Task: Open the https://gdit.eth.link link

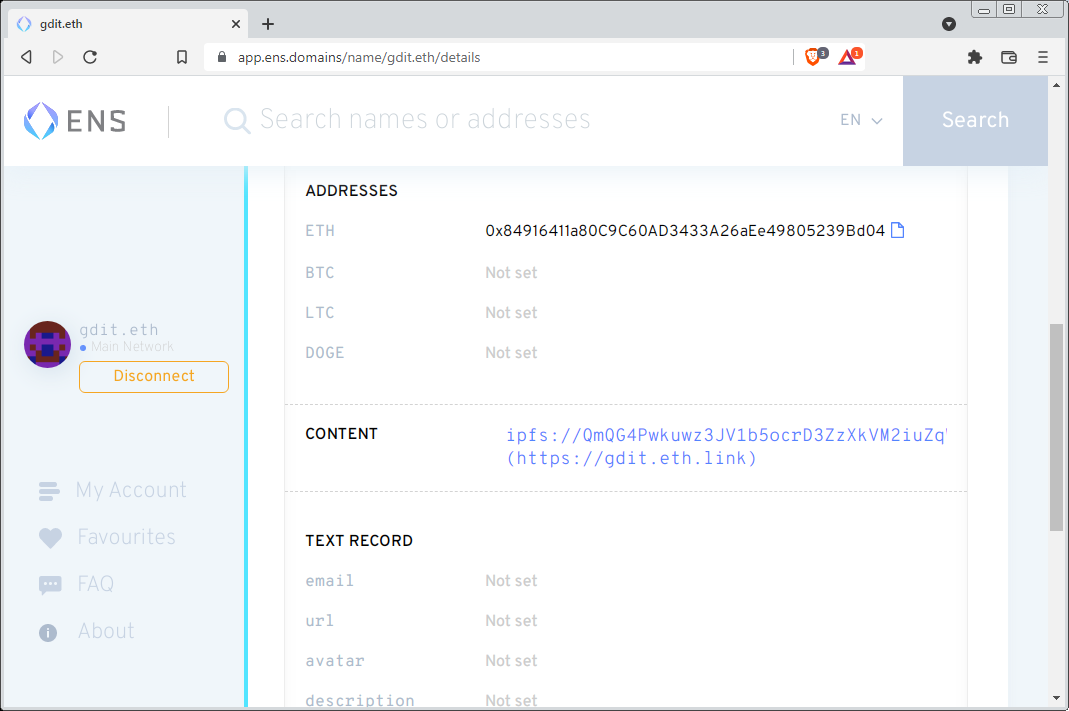Action: coord(631,458)
